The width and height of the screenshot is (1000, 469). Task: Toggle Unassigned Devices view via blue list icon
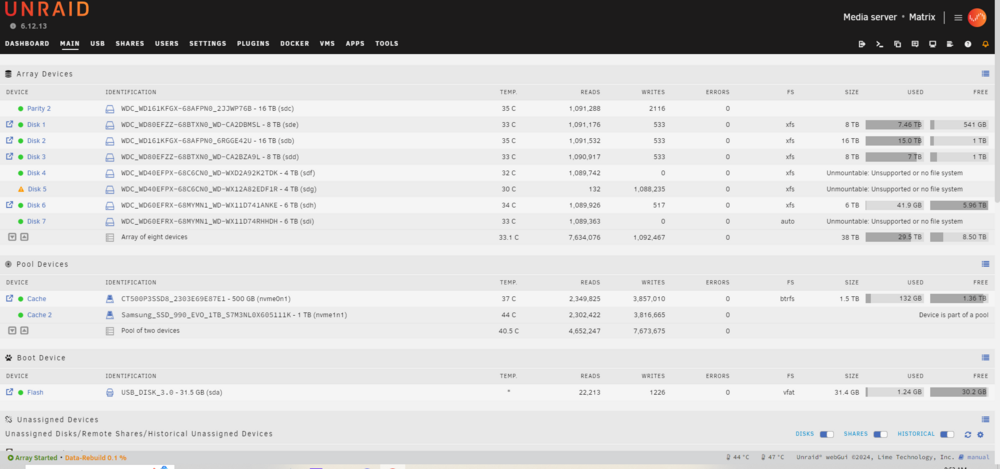985,419
